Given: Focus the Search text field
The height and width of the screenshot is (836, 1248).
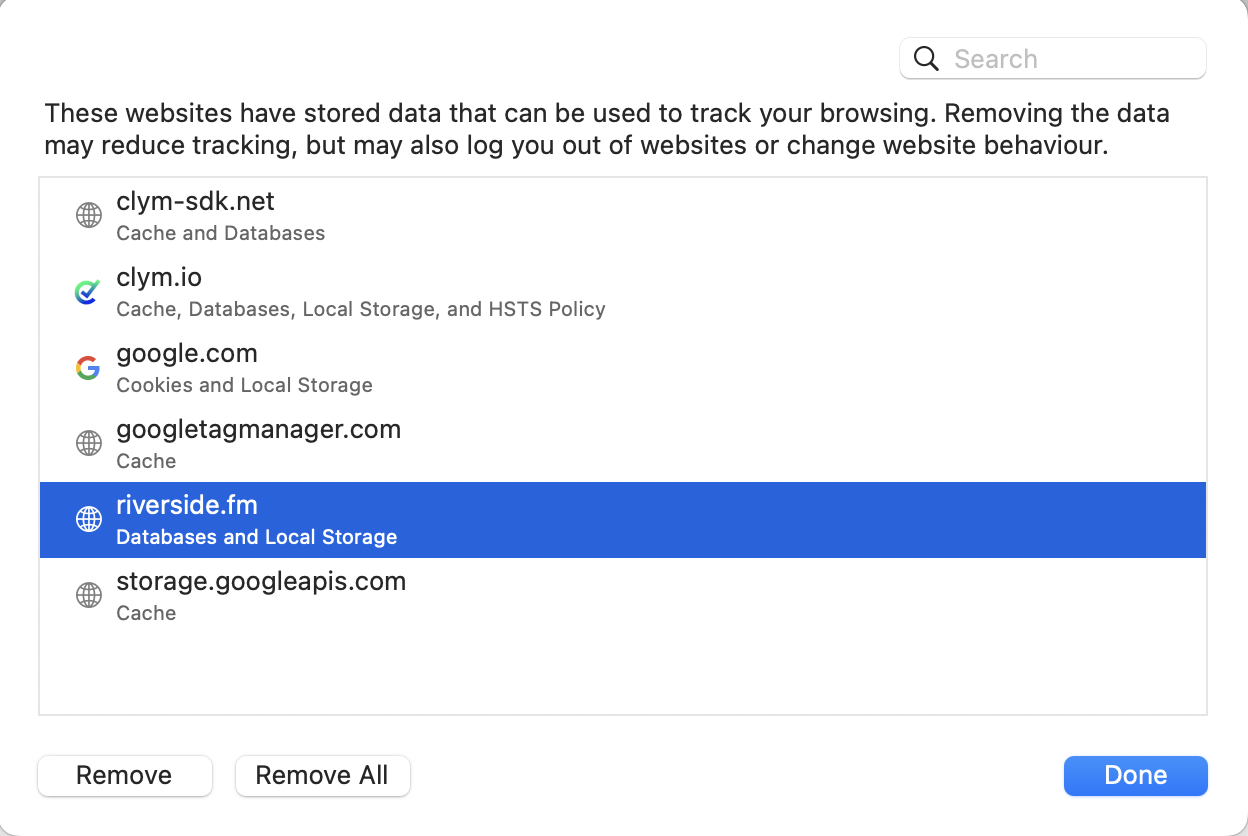Looking at the screenshot, I should (1070, 59).
